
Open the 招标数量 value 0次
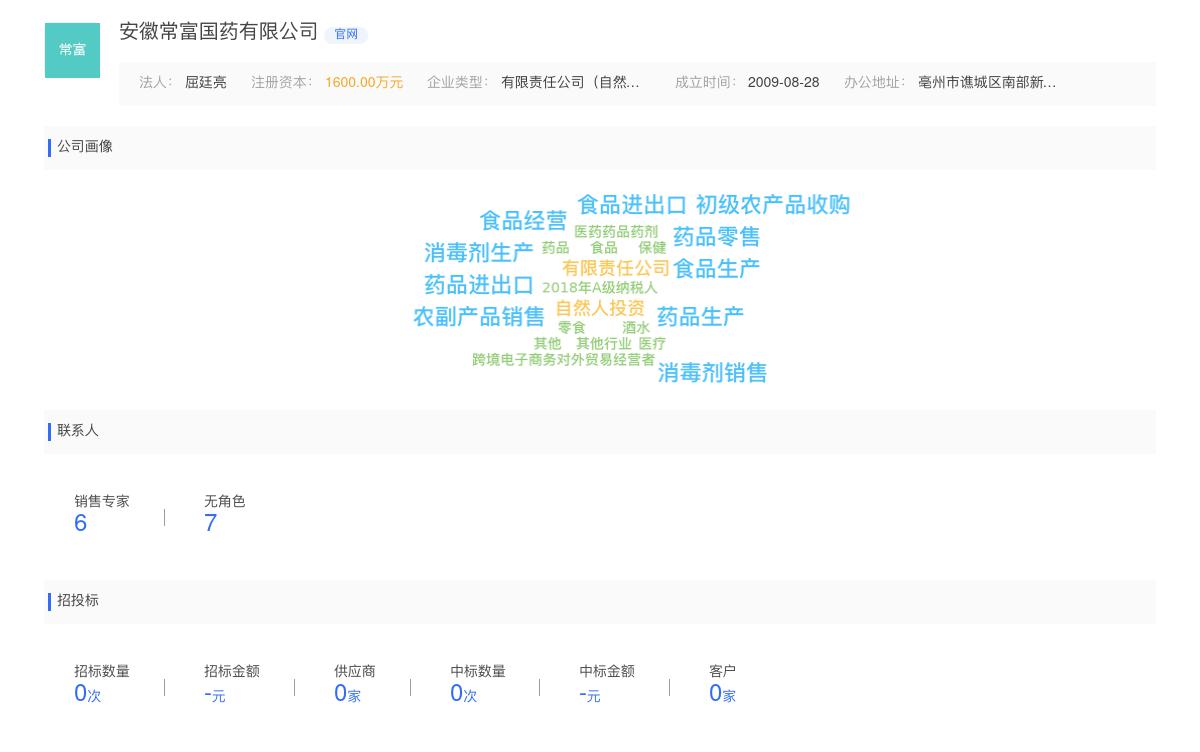click(x=88, y=693)
